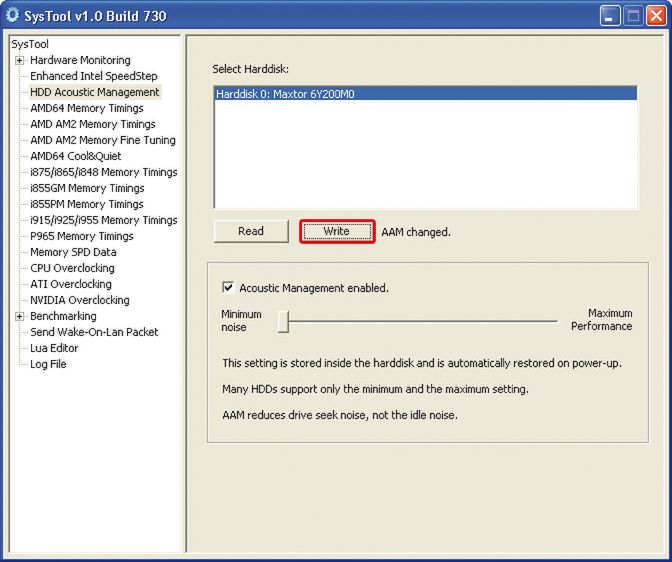Open the Log File page

point(48,364)
